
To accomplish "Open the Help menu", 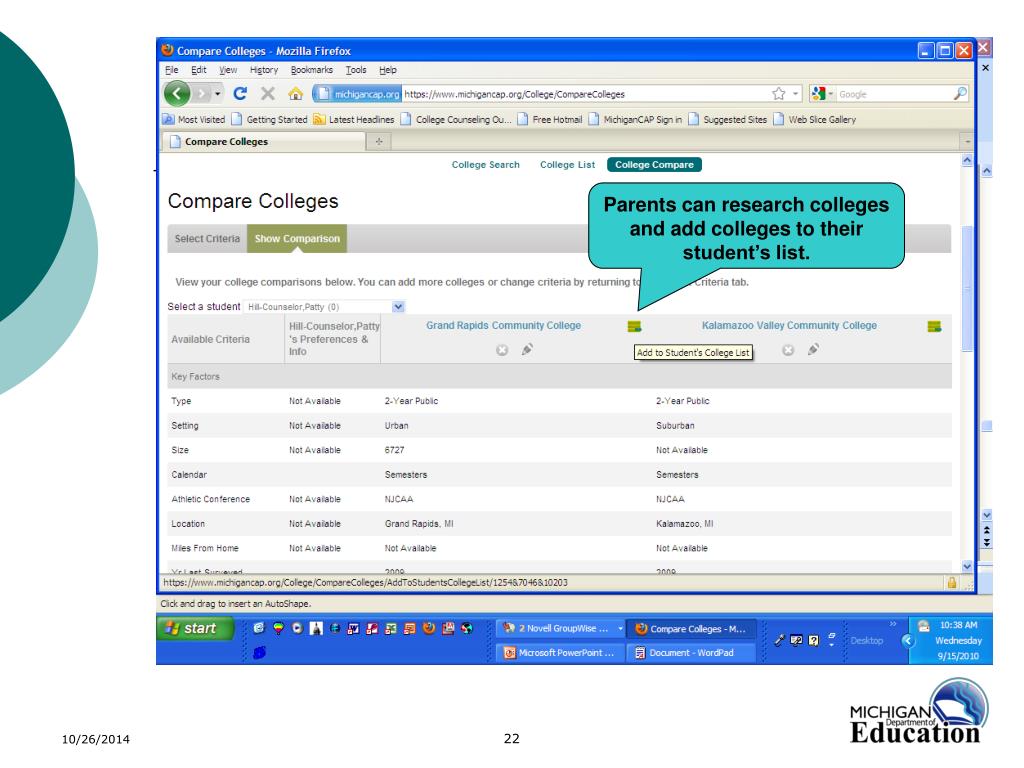I will click(x=388, y=70).
